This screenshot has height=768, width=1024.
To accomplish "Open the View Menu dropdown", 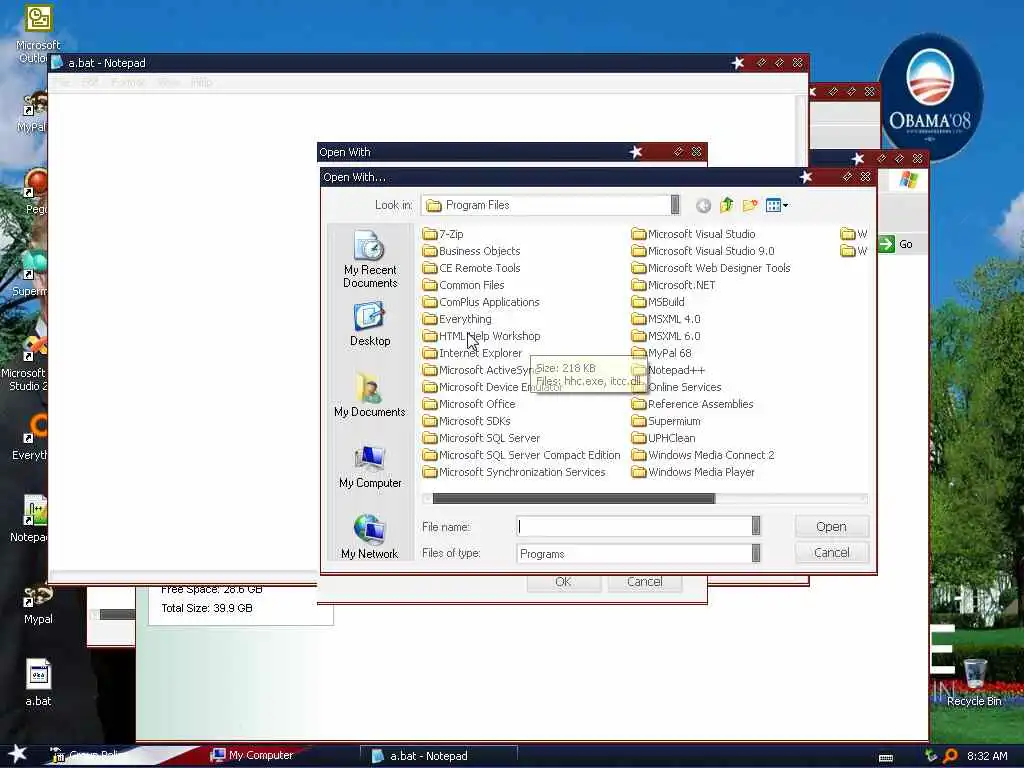I will click(x=776, y=206).
